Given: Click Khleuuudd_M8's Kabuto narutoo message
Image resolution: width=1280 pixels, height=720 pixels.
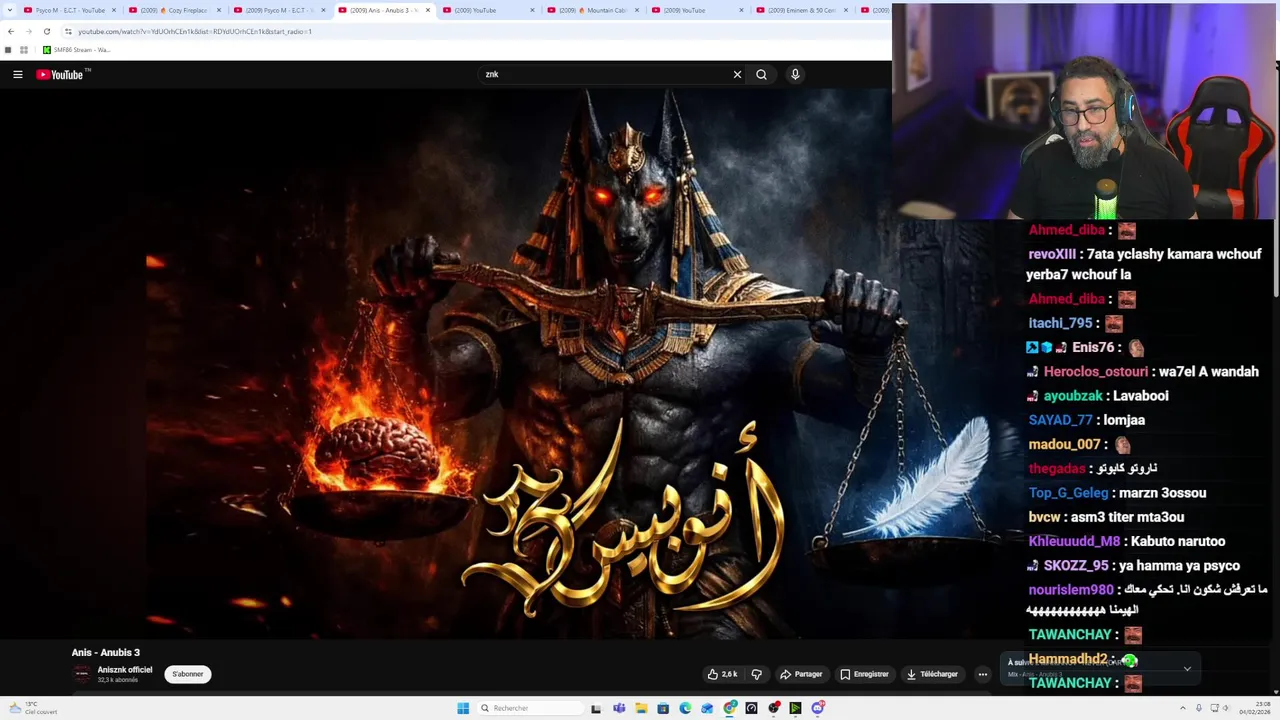Looking at the screenshot, I should click(x=1126, y=541).
